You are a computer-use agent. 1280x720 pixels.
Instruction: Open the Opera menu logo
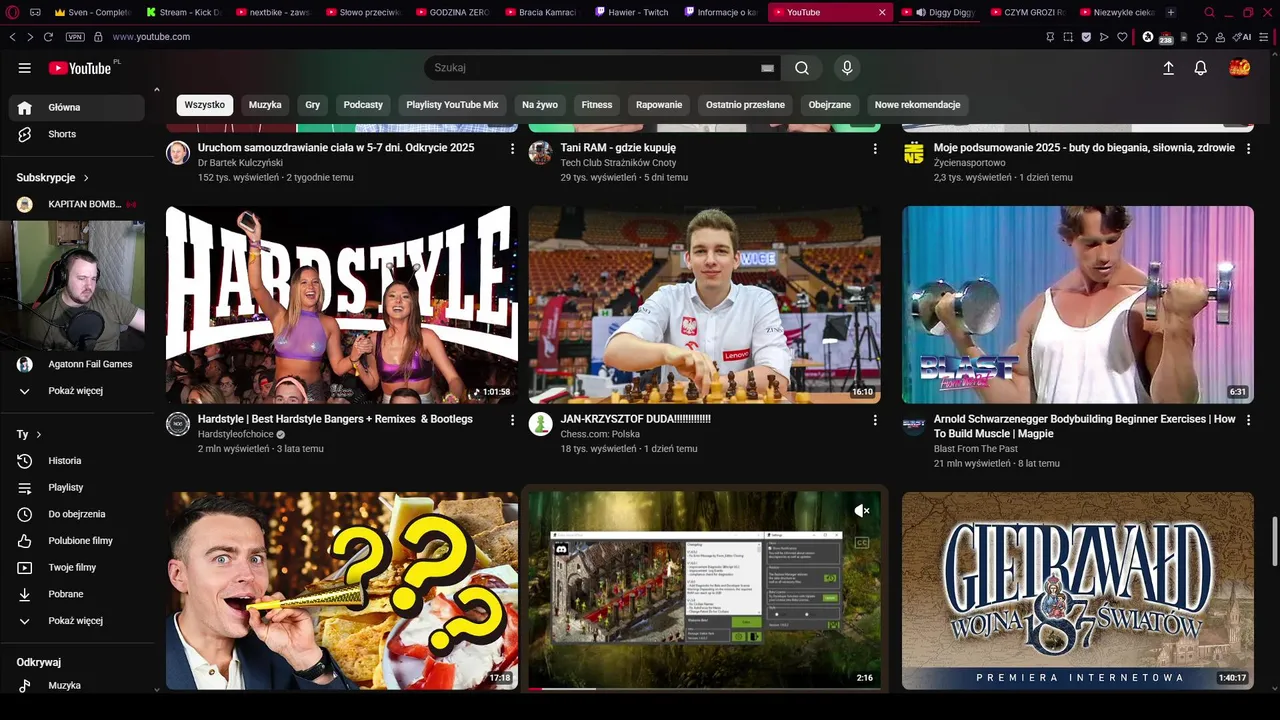point(11,12)
